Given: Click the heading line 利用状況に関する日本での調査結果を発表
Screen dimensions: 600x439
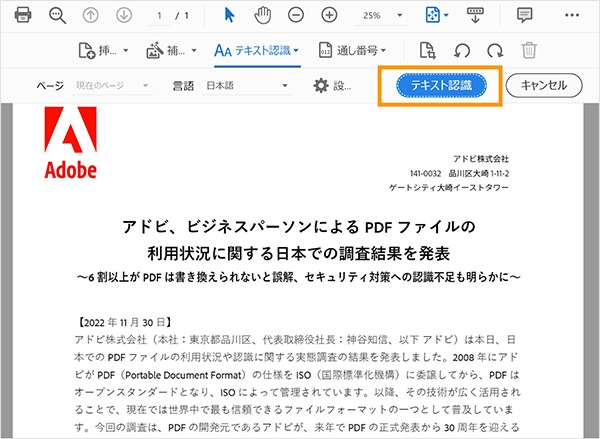Looking at the screenshot, I should pos(298,253).
